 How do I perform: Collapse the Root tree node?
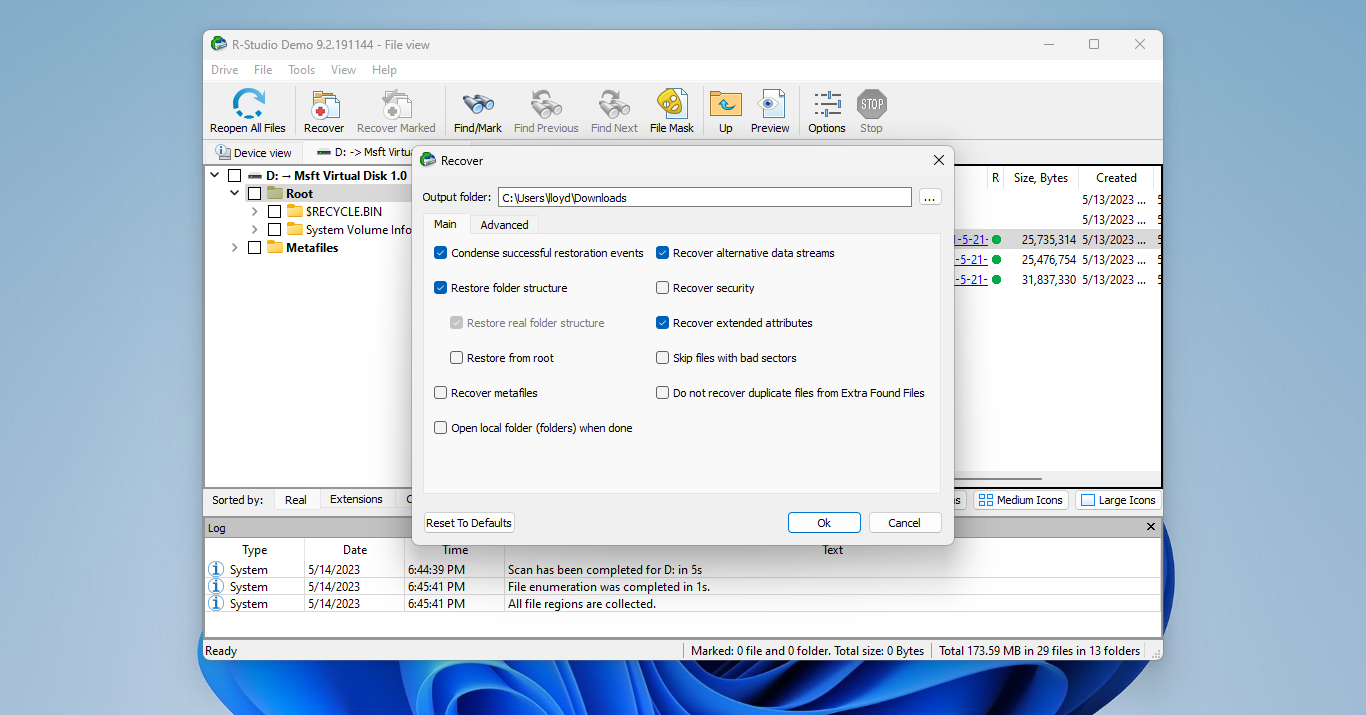coord(235,193)
